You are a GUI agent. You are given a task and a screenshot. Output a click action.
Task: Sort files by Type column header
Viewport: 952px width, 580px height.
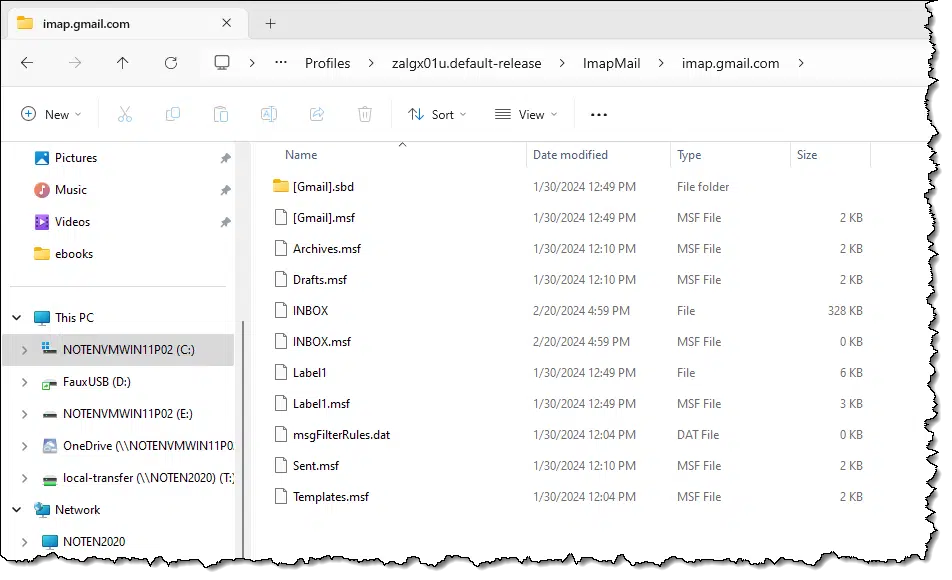pyautogui.click(x=689, y=155)
